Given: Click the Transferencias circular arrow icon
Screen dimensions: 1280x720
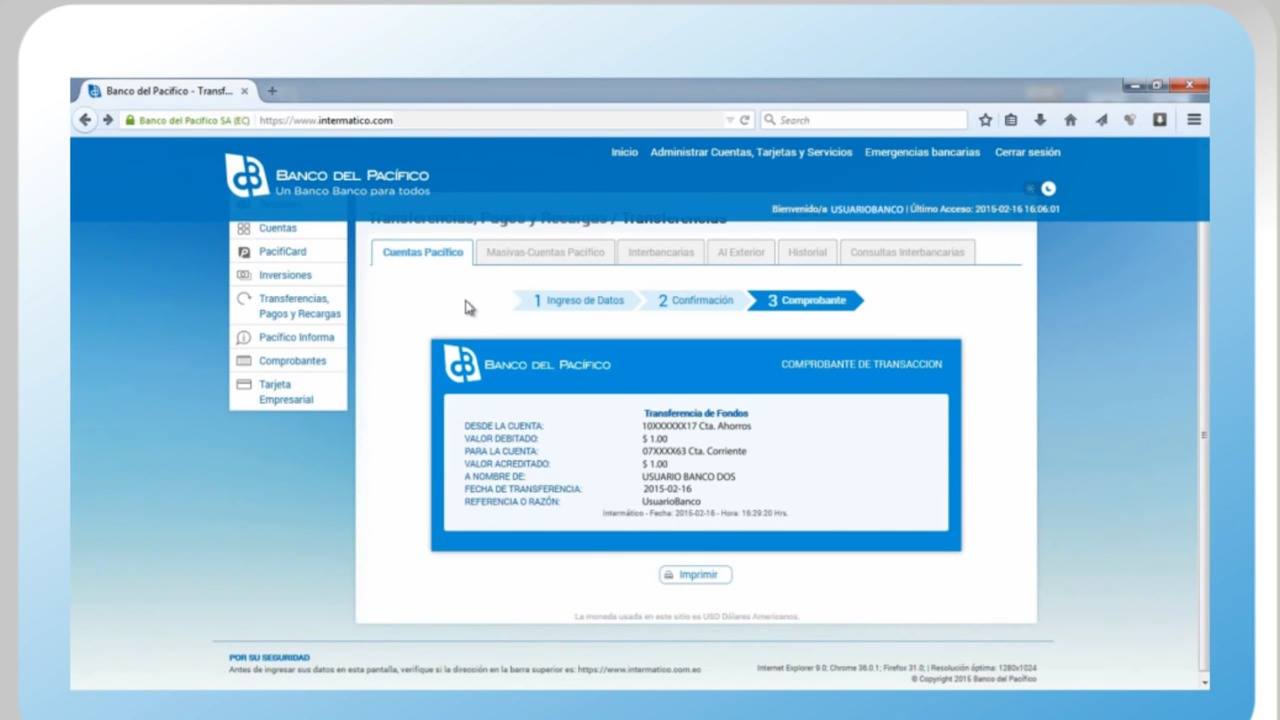Looking at the screenshot, I should pyautogui.click(x=243, y=299).
